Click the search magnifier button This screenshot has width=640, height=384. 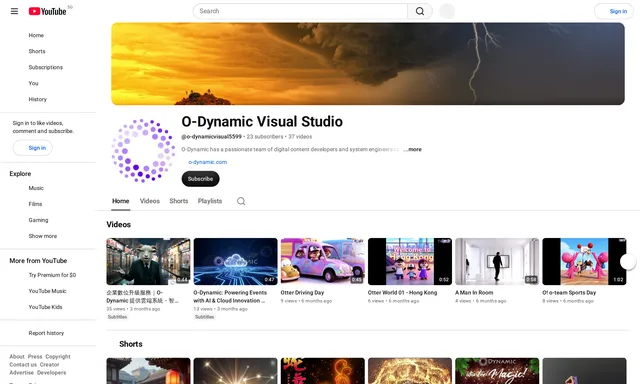pos(420,11)
